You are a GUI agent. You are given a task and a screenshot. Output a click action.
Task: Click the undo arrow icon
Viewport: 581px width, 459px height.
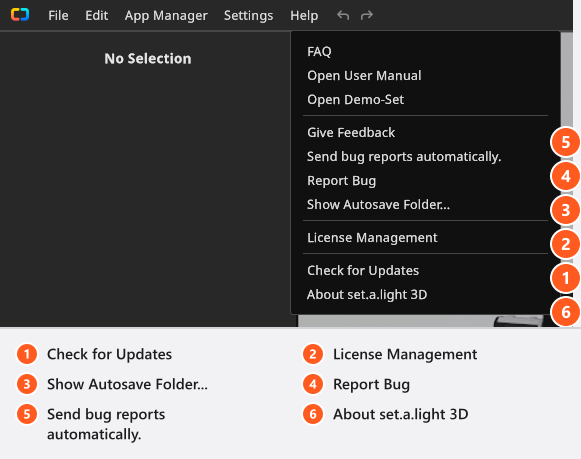(343, 15)
